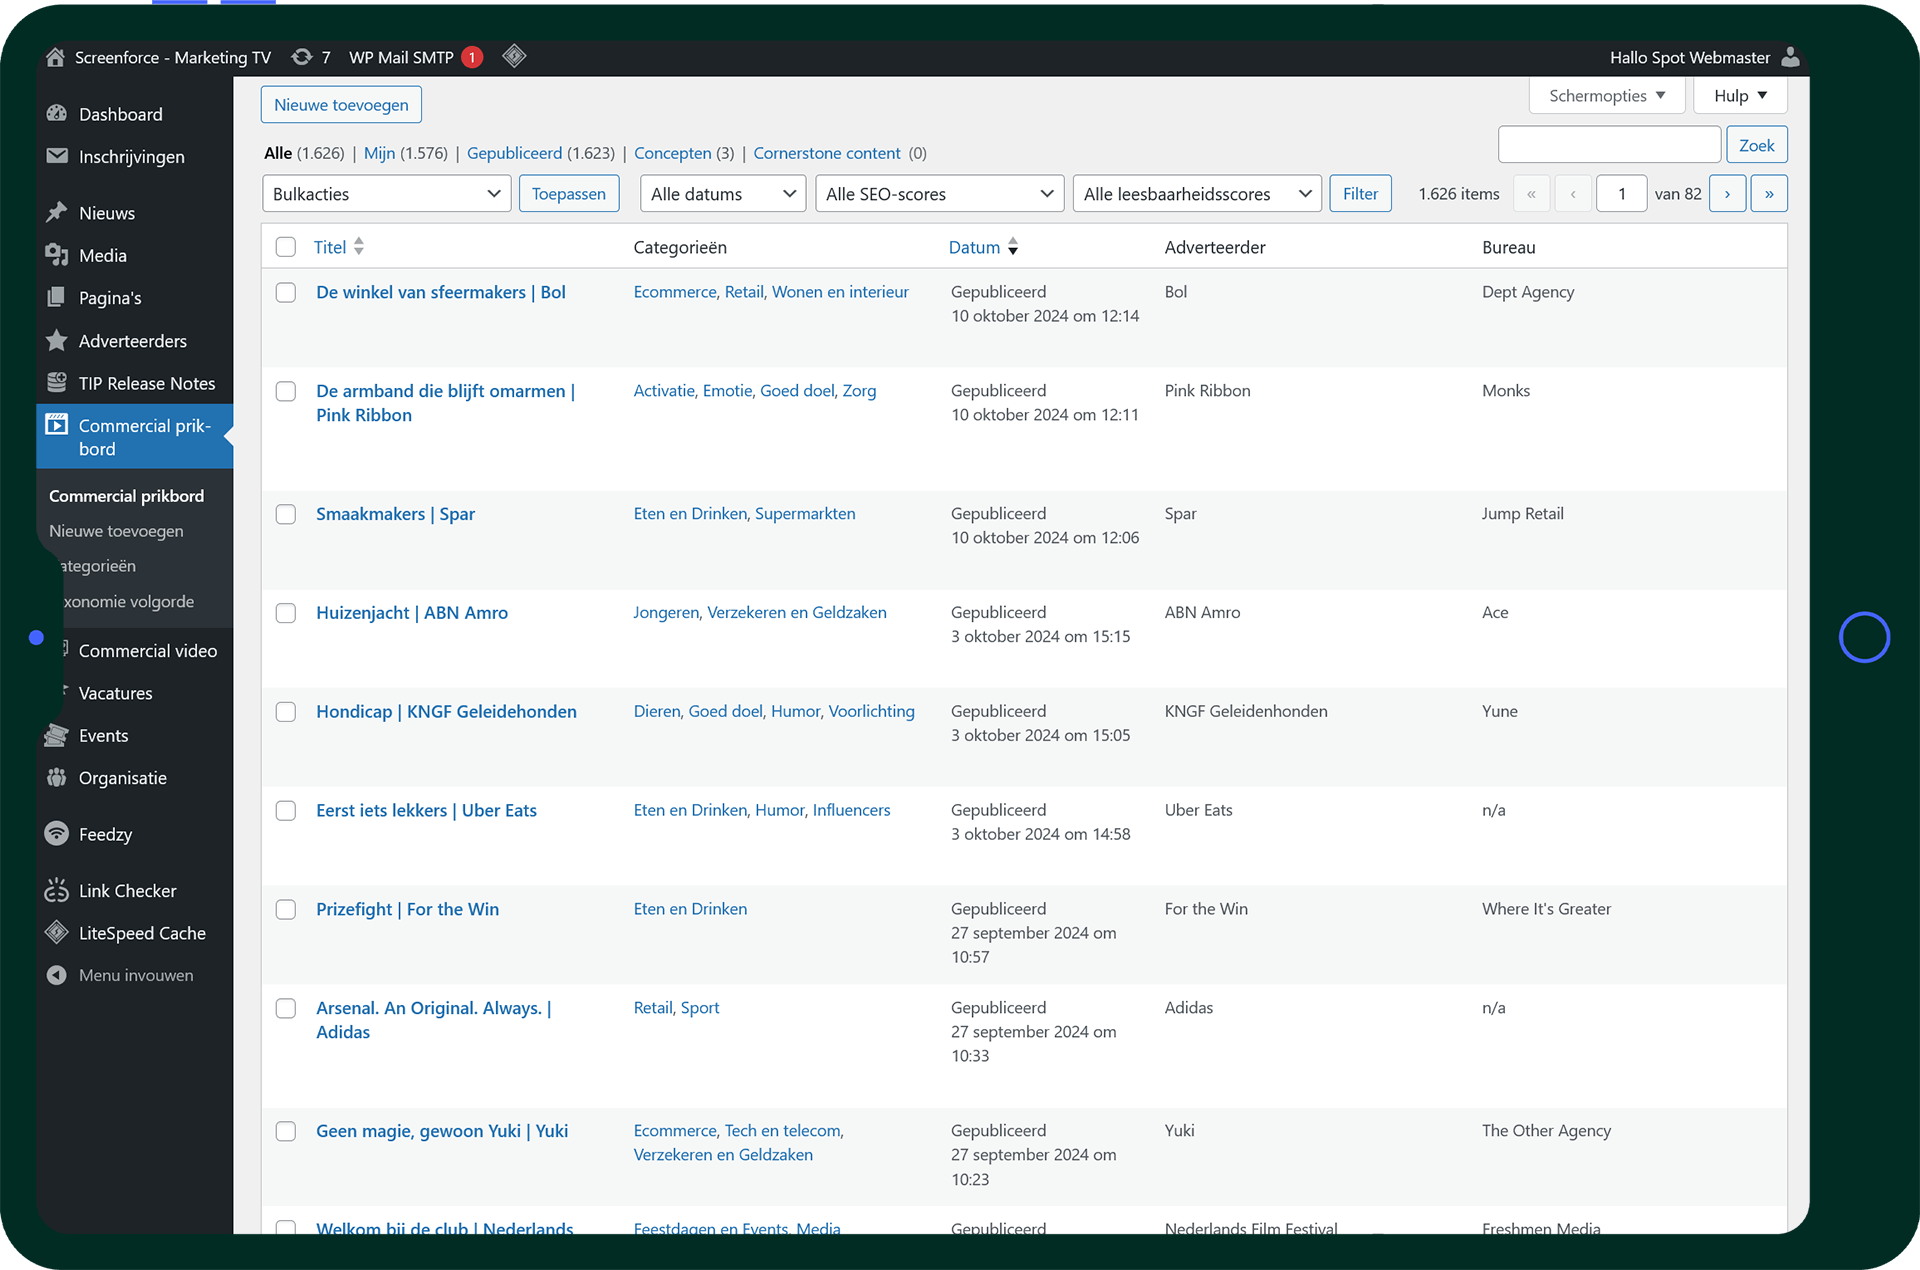Open the Hondicap | KNGF Geleidehonden post link
This screenshot has width=1920, height=1270.
(x=446, y=712)
